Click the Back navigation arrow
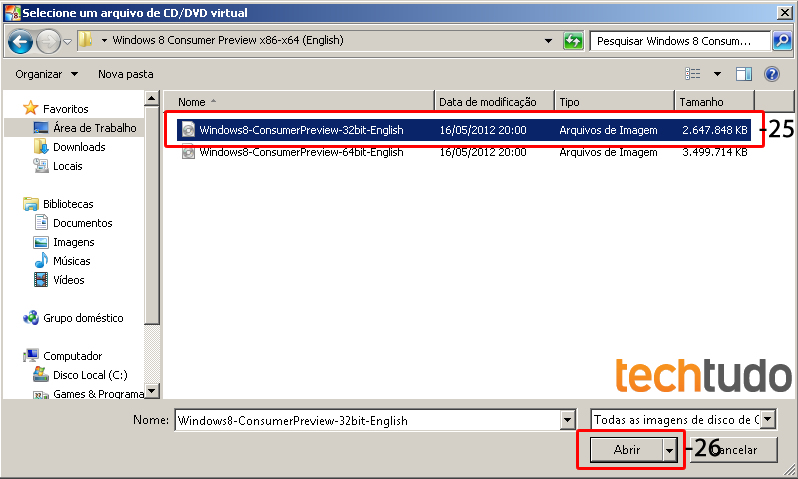 pos(21,41)
